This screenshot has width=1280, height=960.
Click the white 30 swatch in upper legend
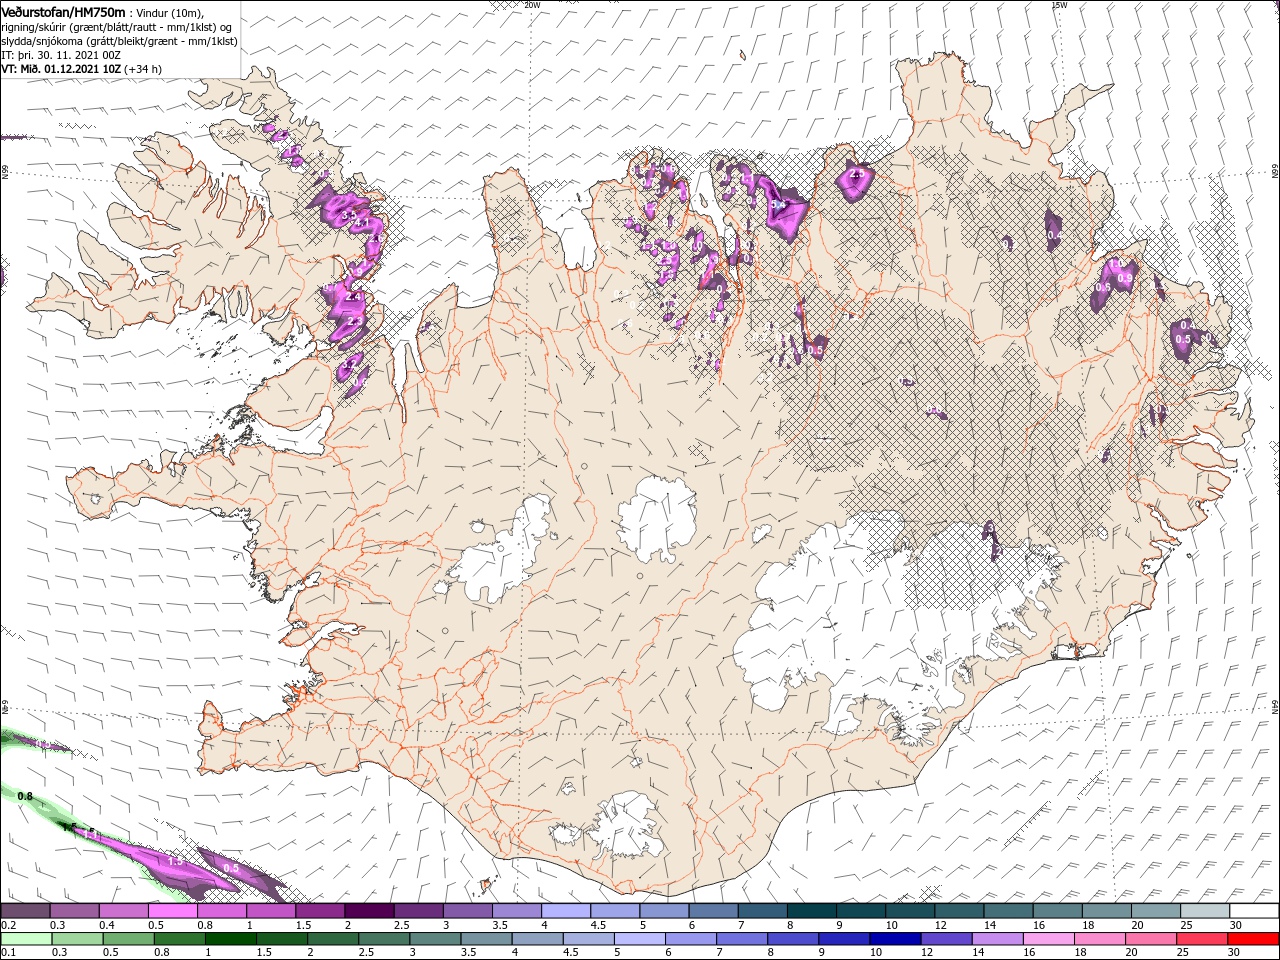[x=1255, y=911]
